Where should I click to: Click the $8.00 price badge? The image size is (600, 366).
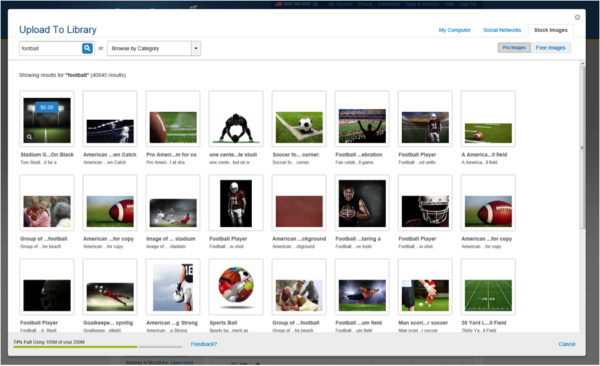coord(47,108)
